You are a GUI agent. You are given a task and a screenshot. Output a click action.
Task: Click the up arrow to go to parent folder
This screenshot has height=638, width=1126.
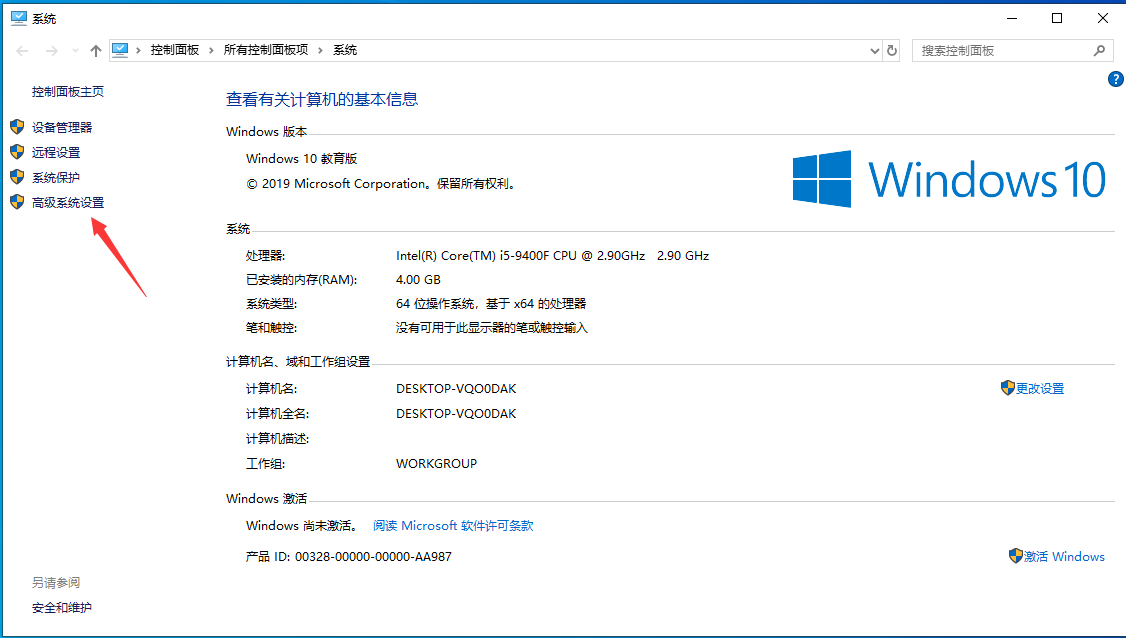pos(95,49)
